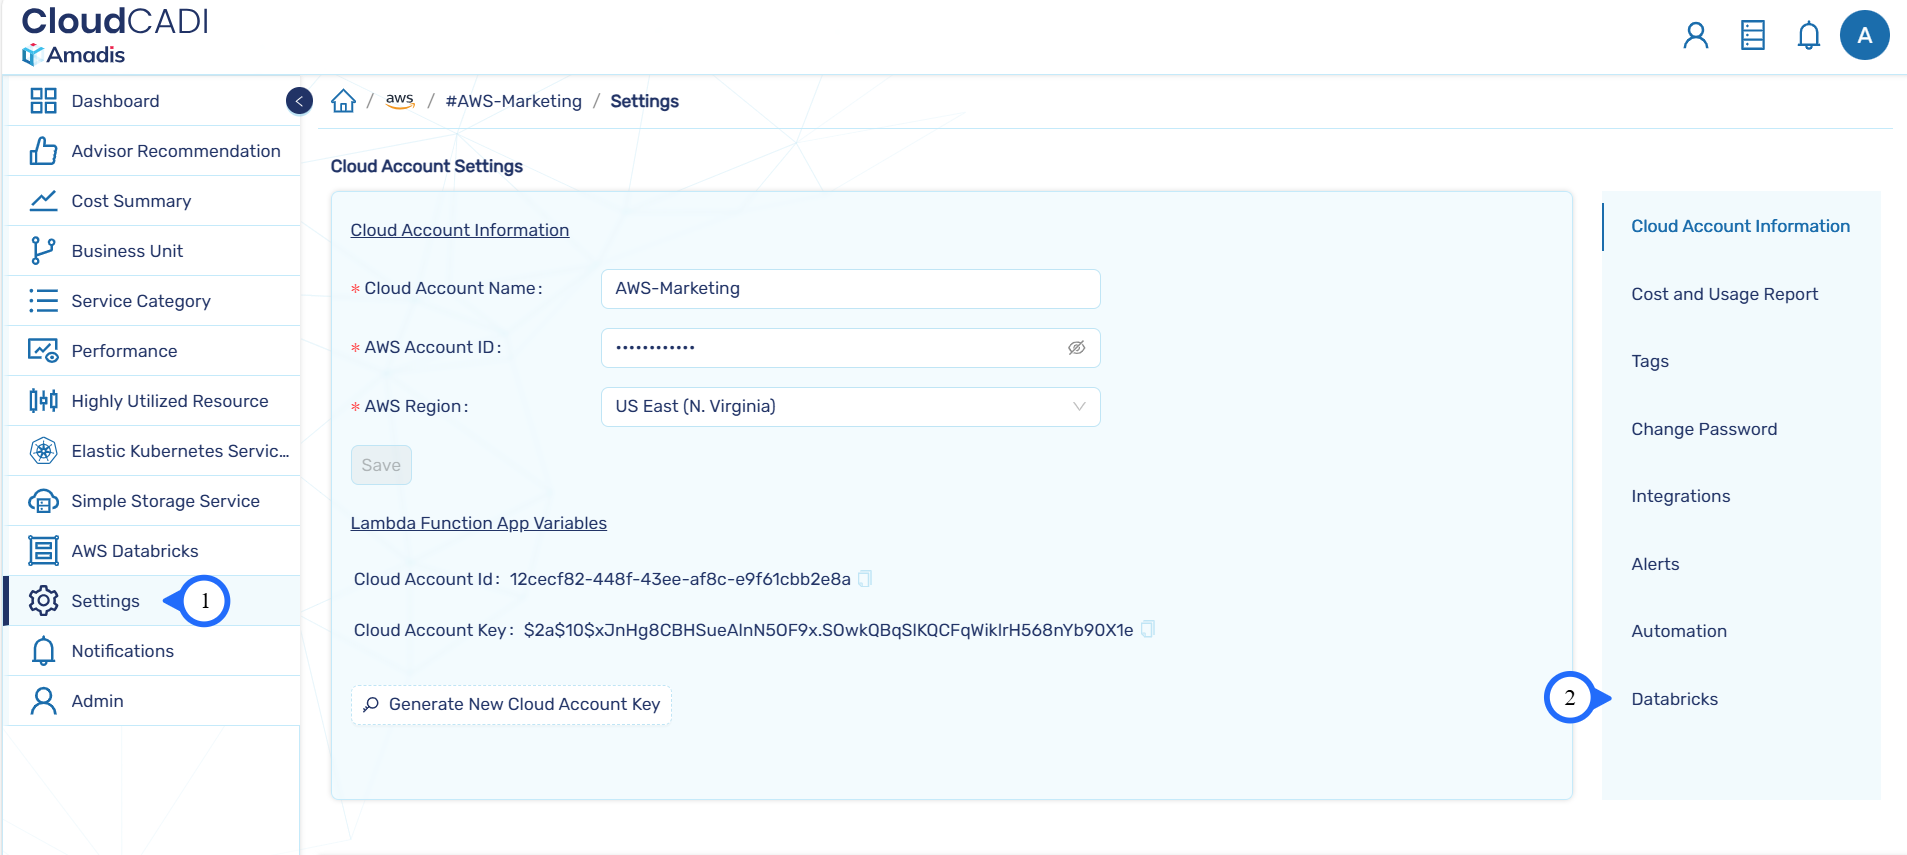
Task: Open Simple Storage Service menu item
Action: 153,501
